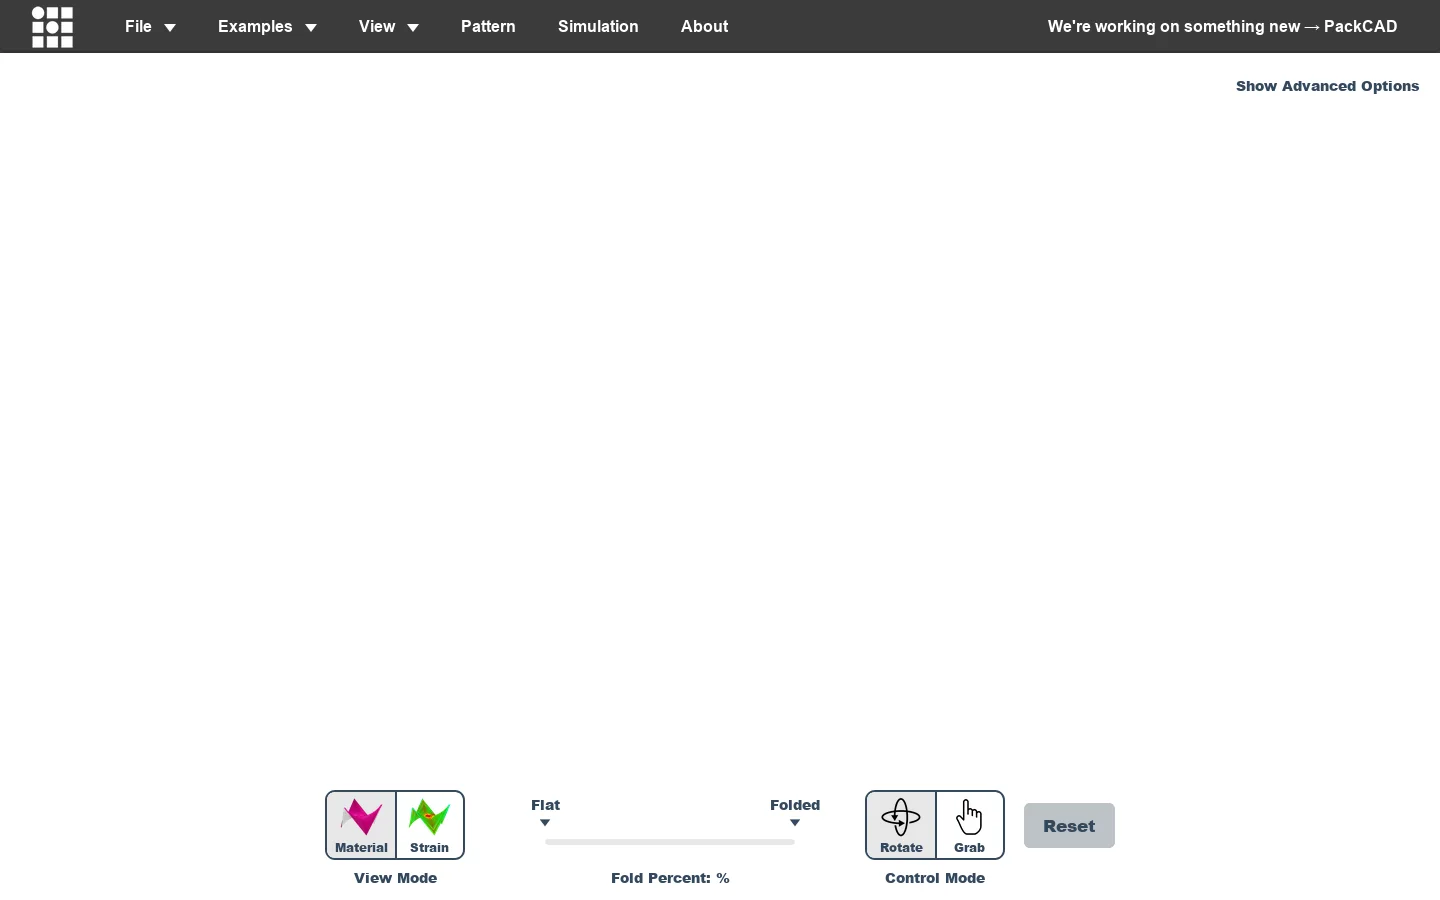Choose Rotate control mode icon
Viewport: 1440px width, 900px height.
pos(901,825)
